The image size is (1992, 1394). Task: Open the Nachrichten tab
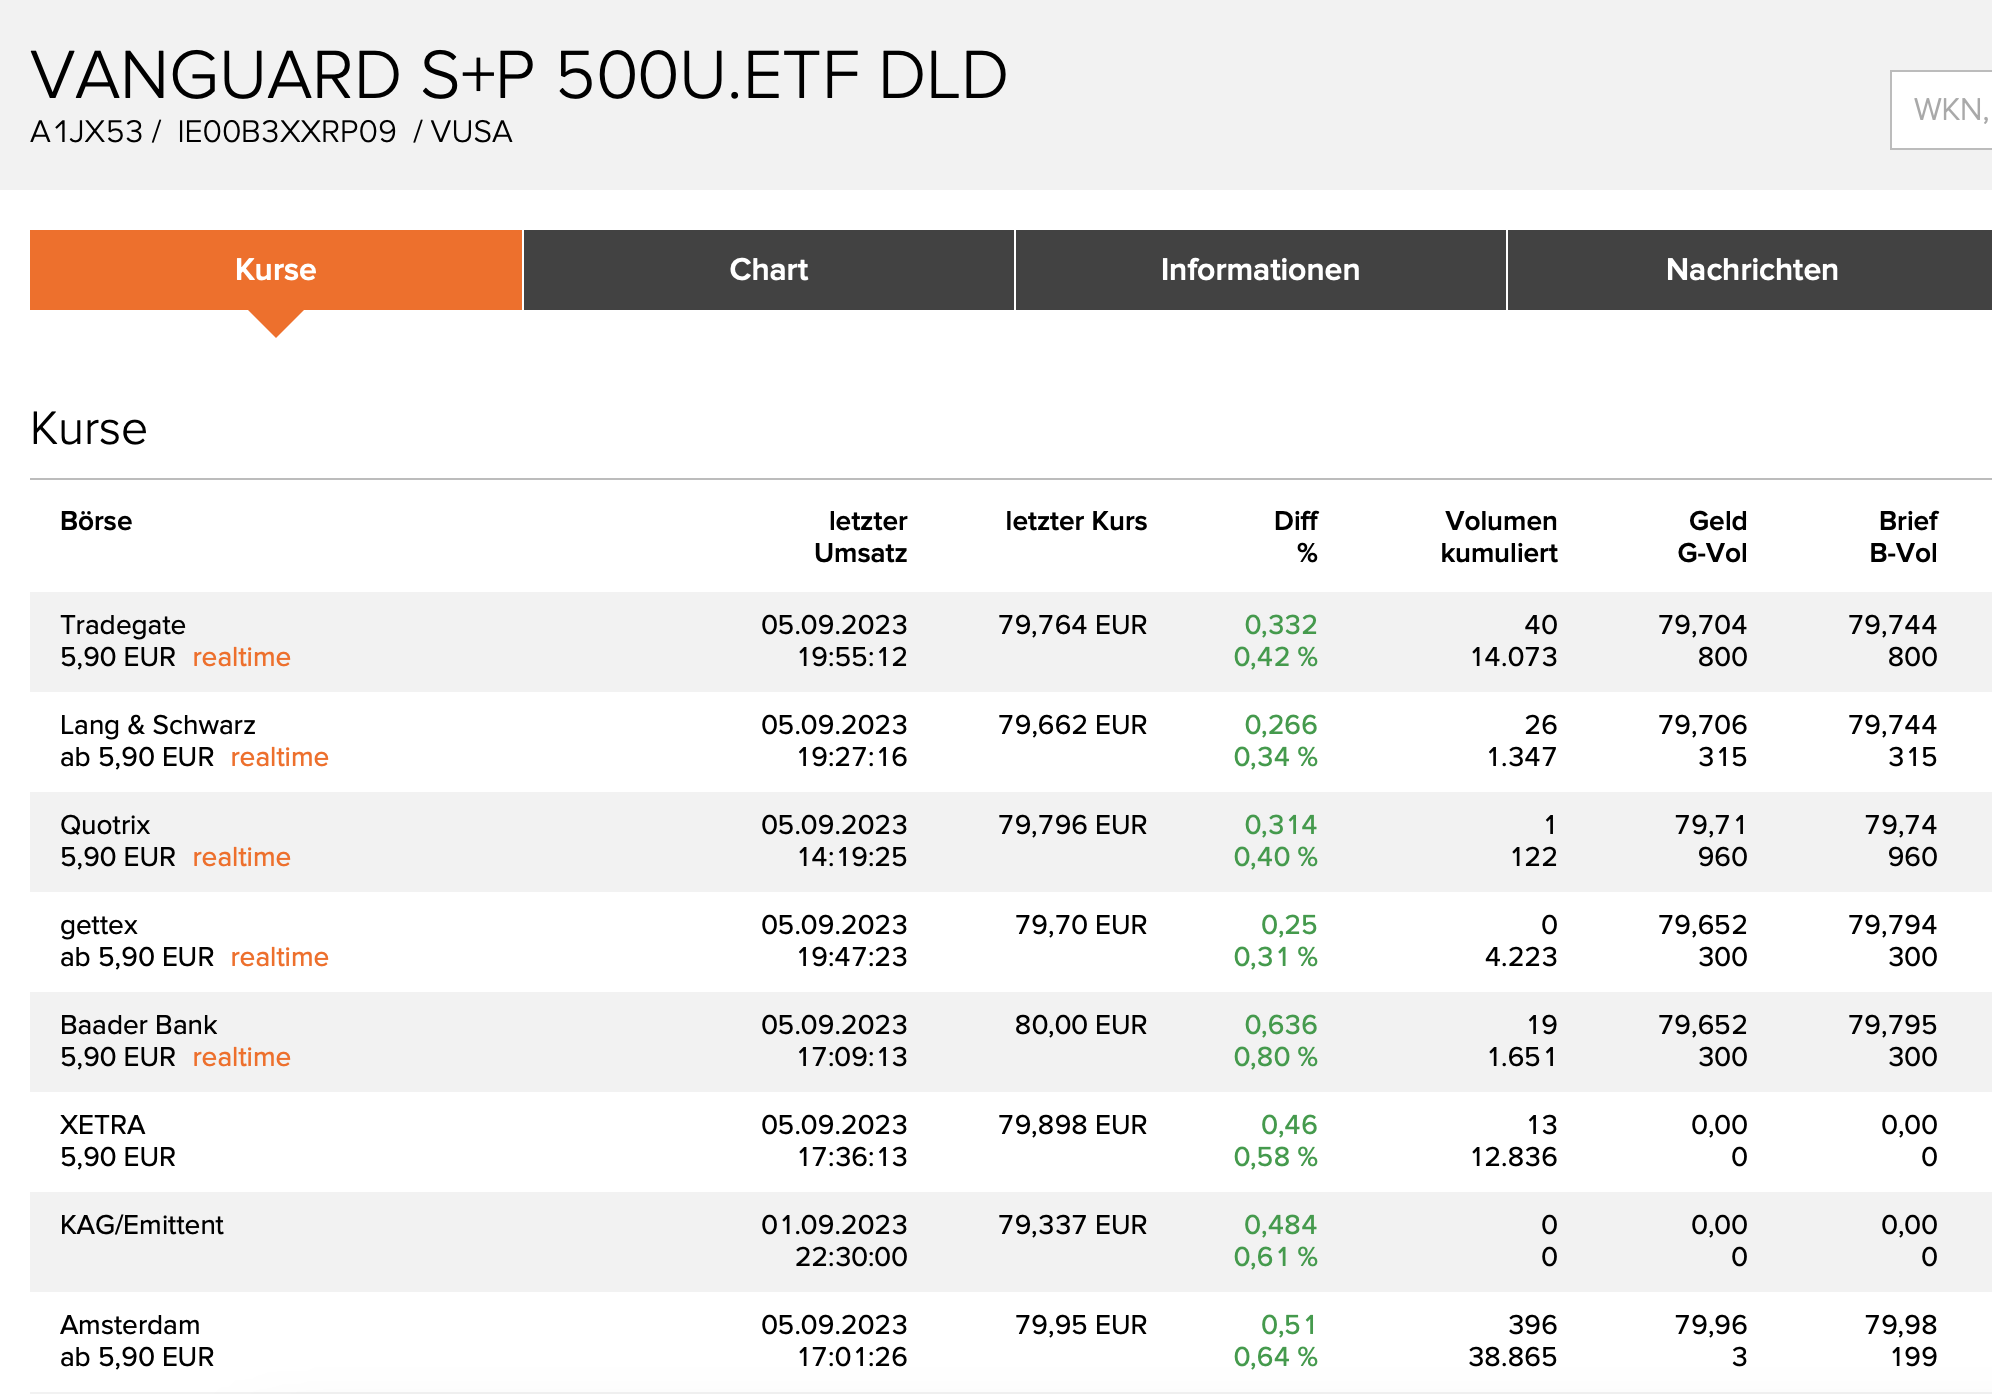coord(1751,270)
